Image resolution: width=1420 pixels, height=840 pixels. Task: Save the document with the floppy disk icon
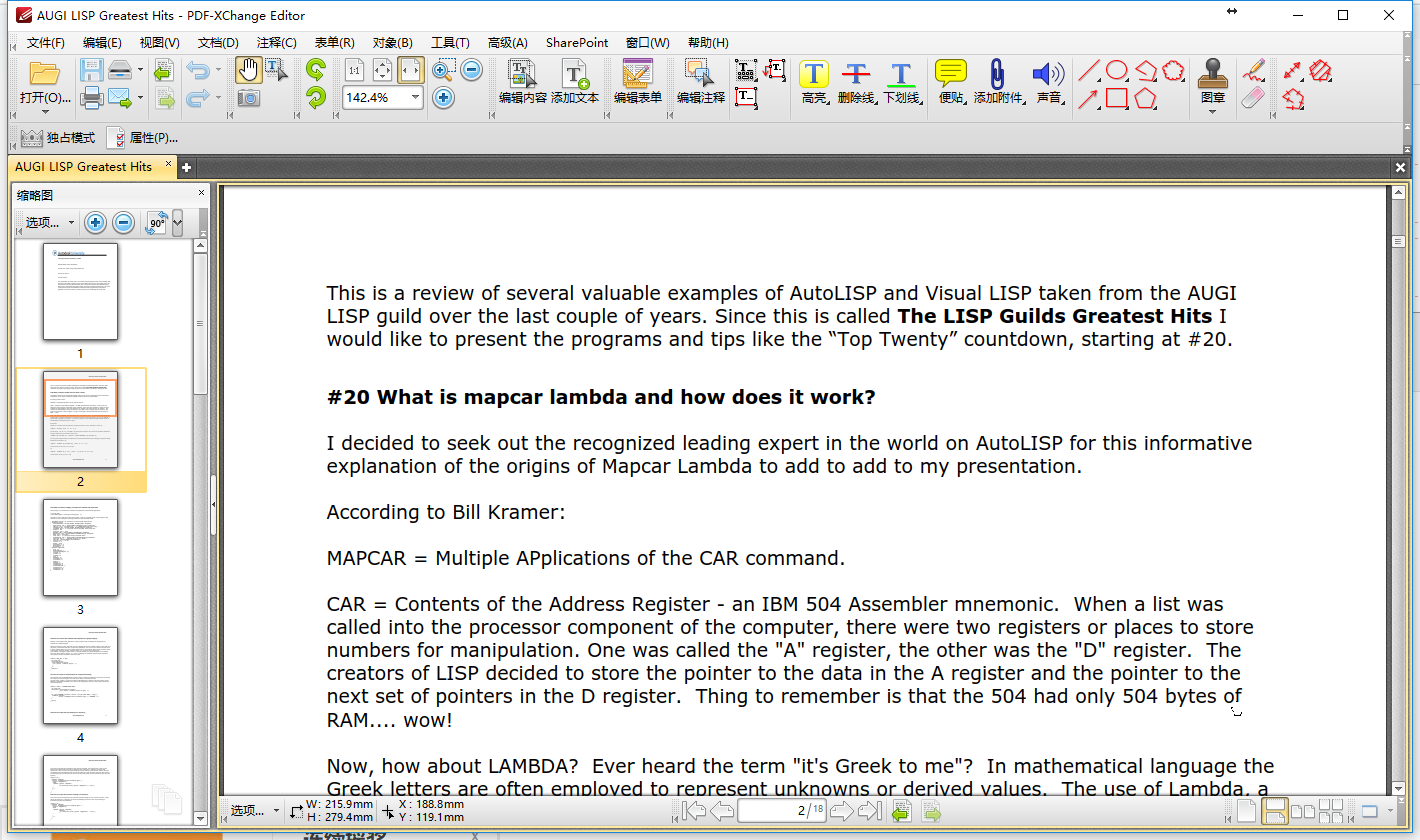[92, 70]
